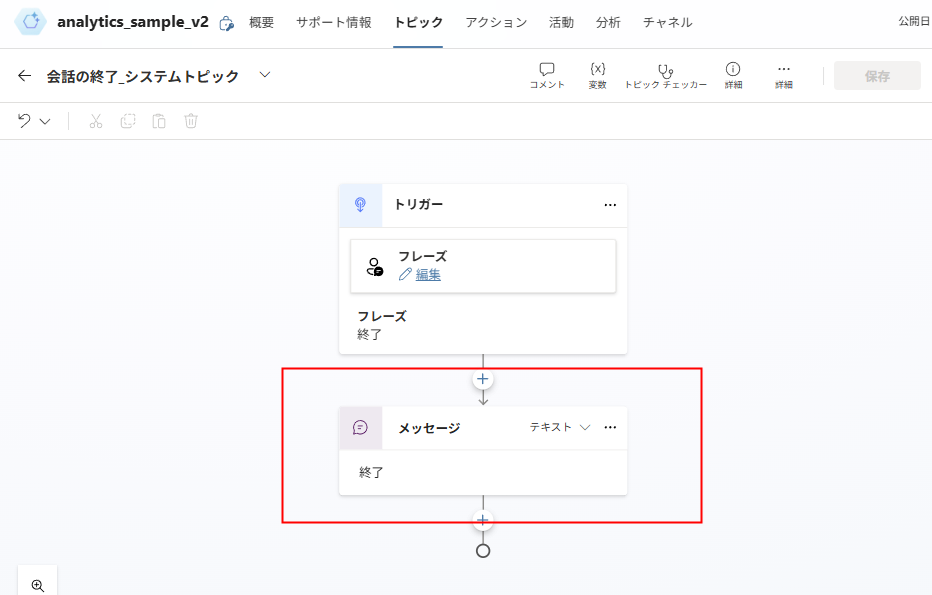Go back with the left arrow icon
Screen dimensions: 932x595
pyautogui.click(x=24, y=75)
